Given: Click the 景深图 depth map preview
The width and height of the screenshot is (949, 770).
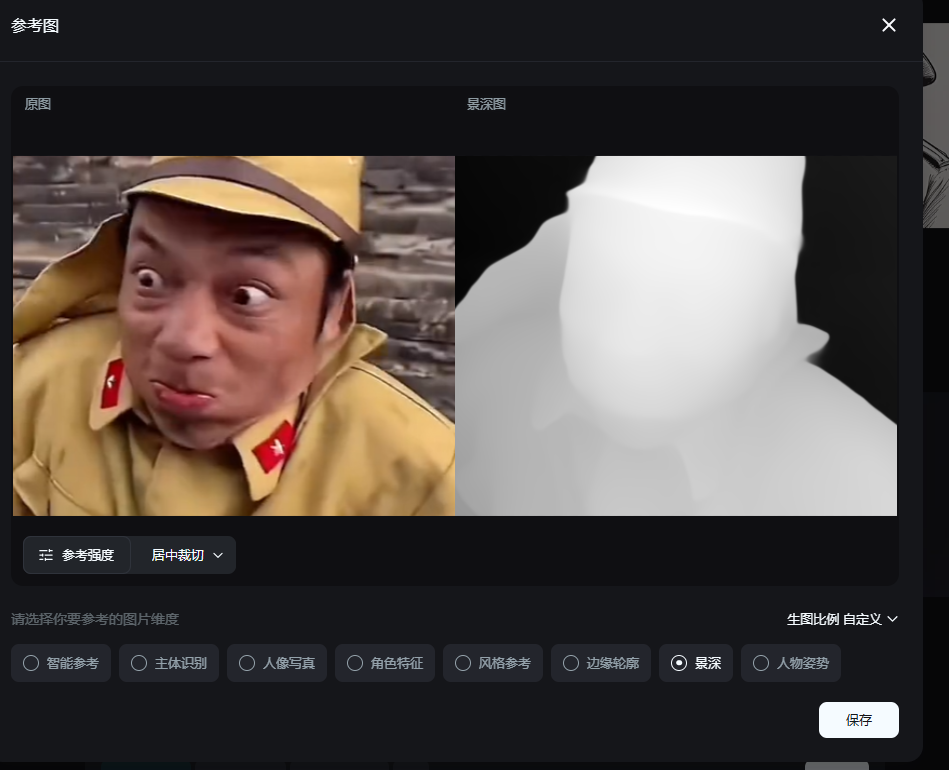Looking at the screenshot, I should click(x=676, y=336).
